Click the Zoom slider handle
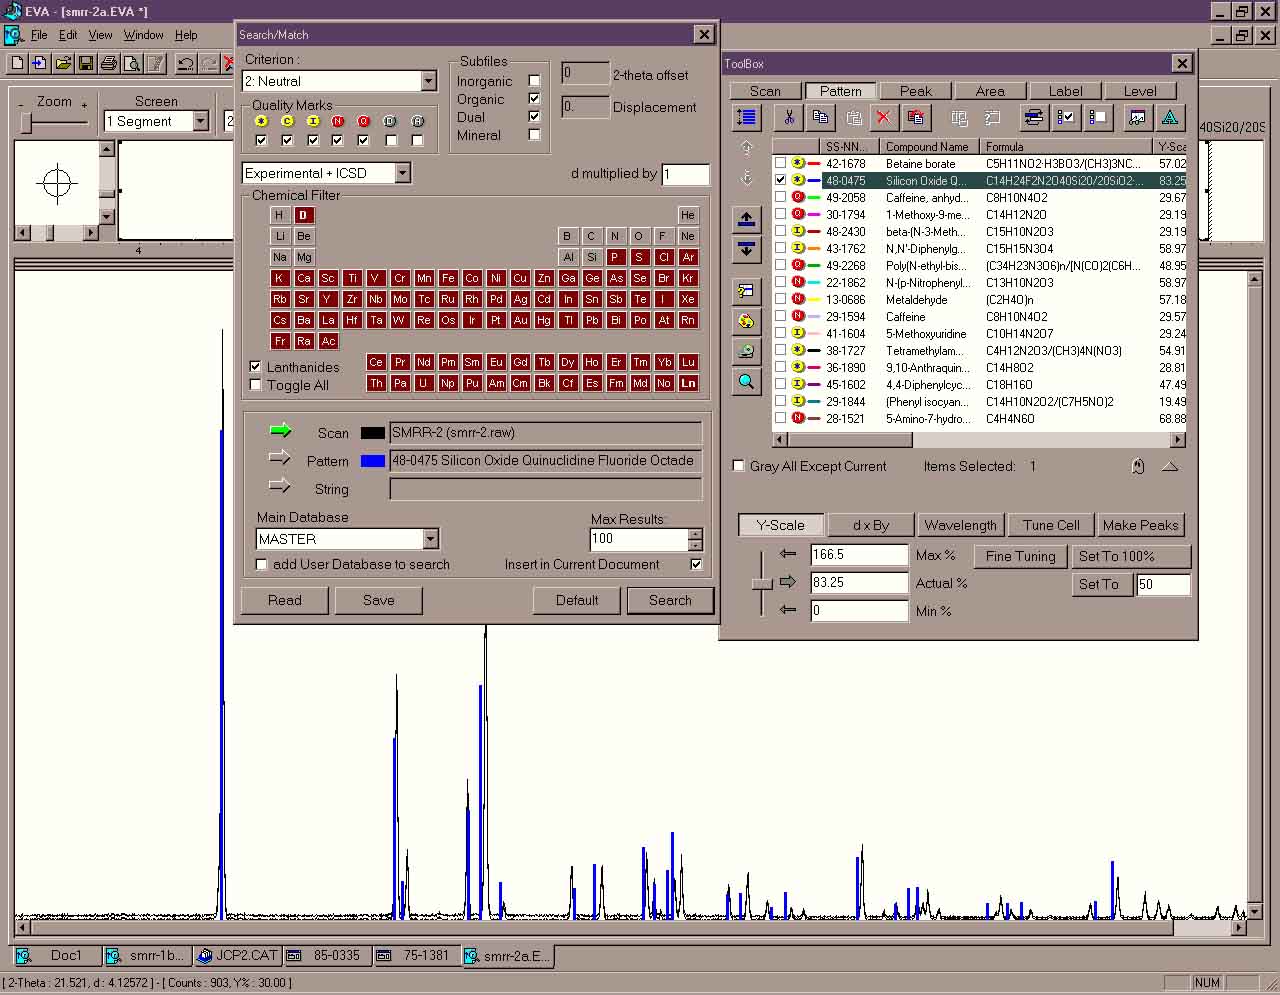 (x=27, y=122)
